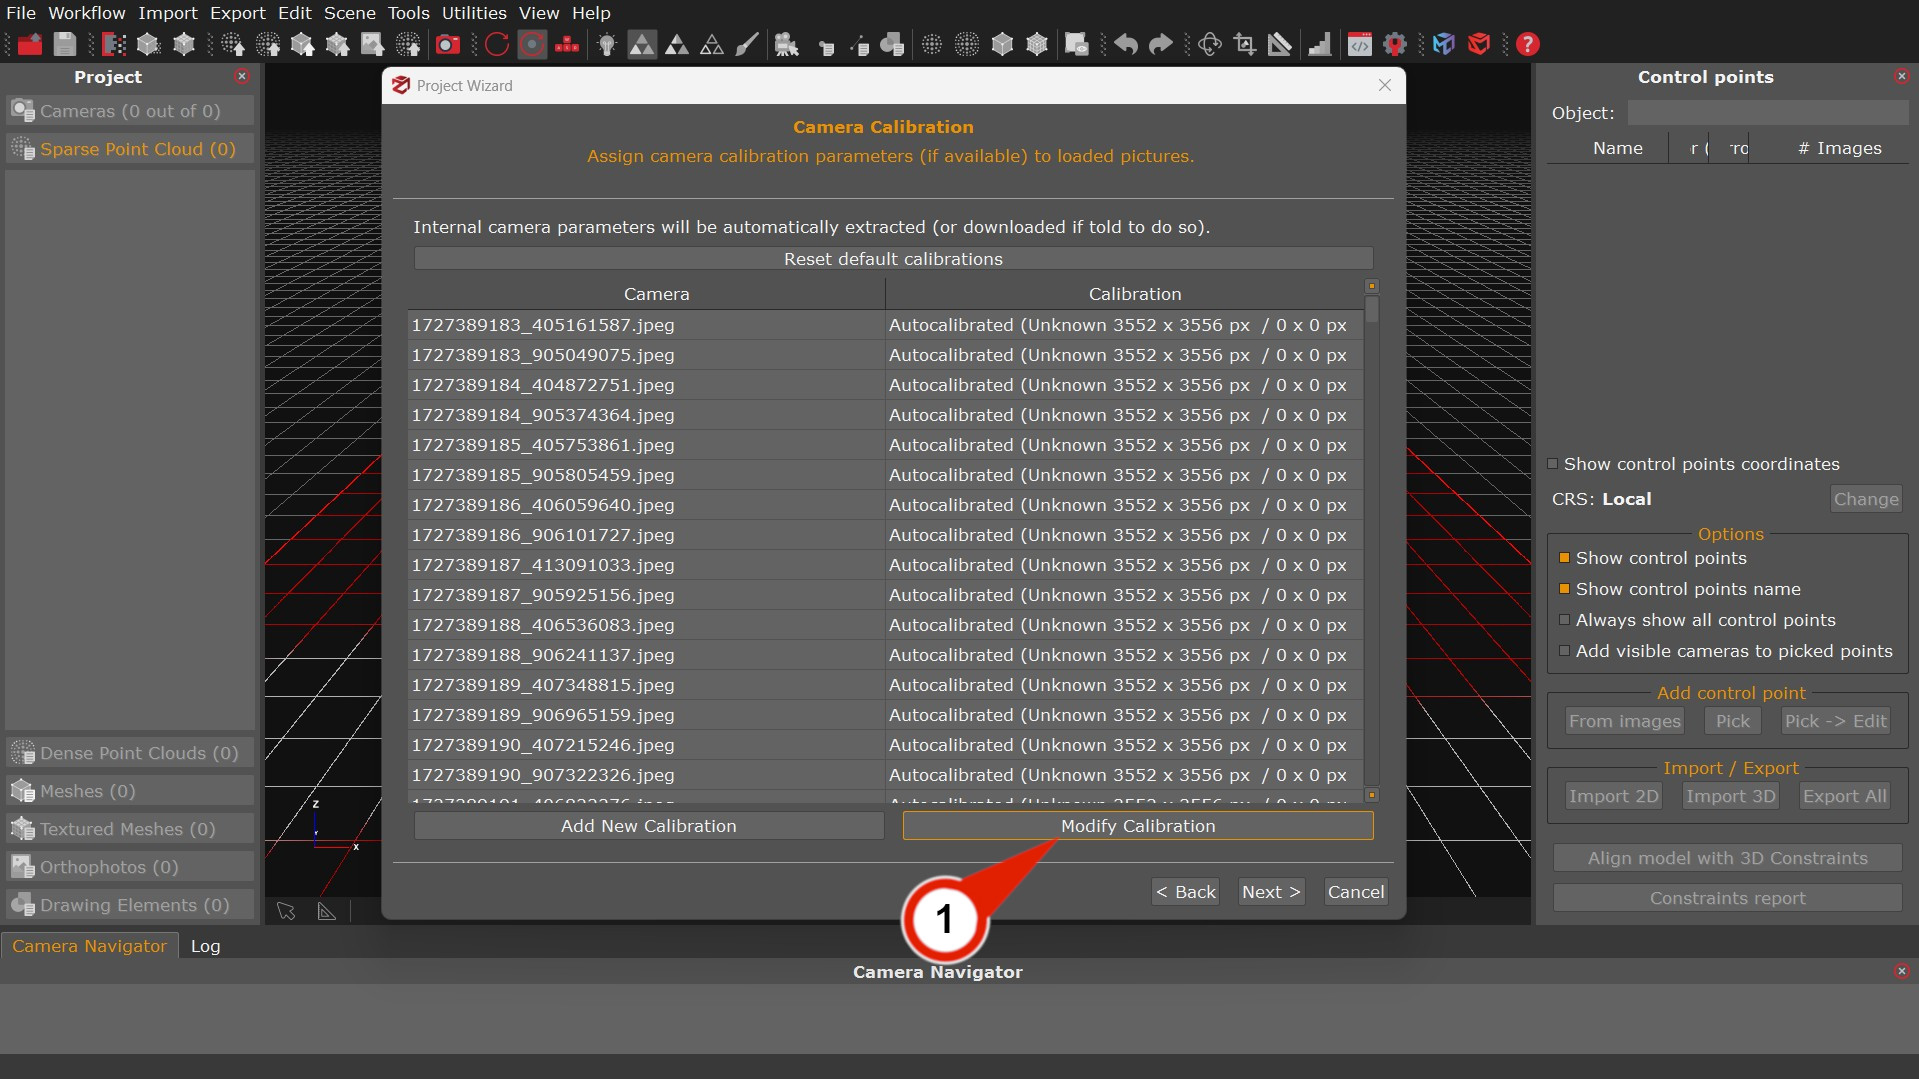Click the open project folder icon

tap(30, 44)
